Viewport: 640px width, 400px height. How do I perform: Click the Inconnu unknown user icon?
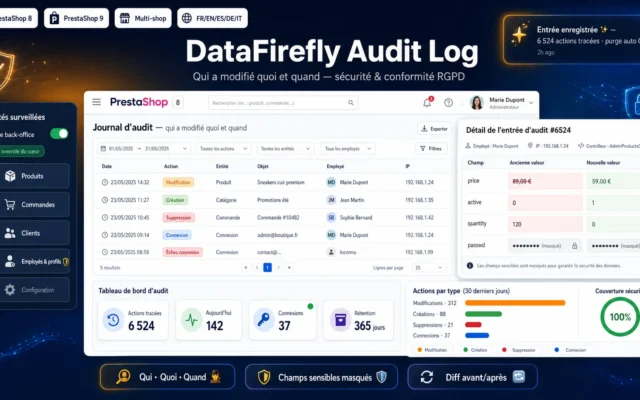[x=331, y=252]
